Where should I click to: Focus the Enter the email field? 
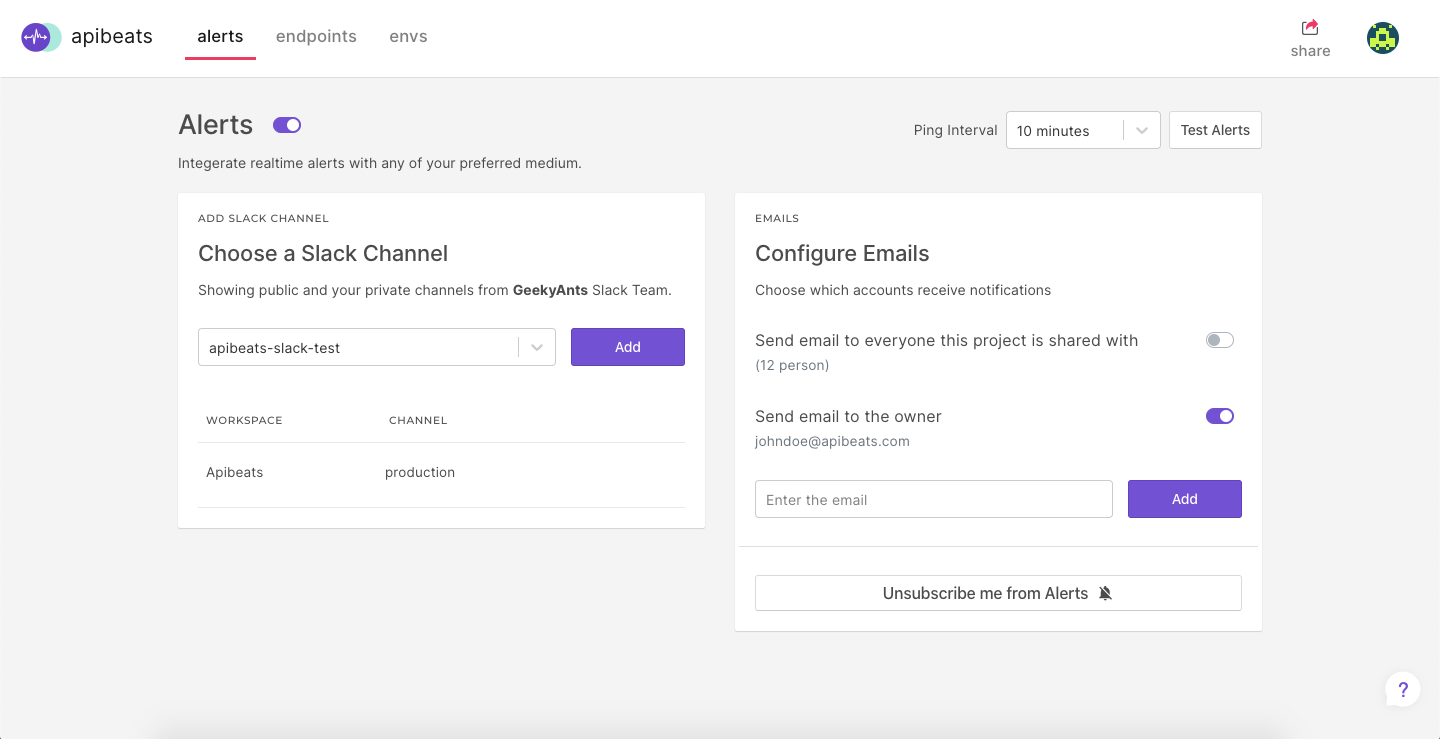point(933,499)
